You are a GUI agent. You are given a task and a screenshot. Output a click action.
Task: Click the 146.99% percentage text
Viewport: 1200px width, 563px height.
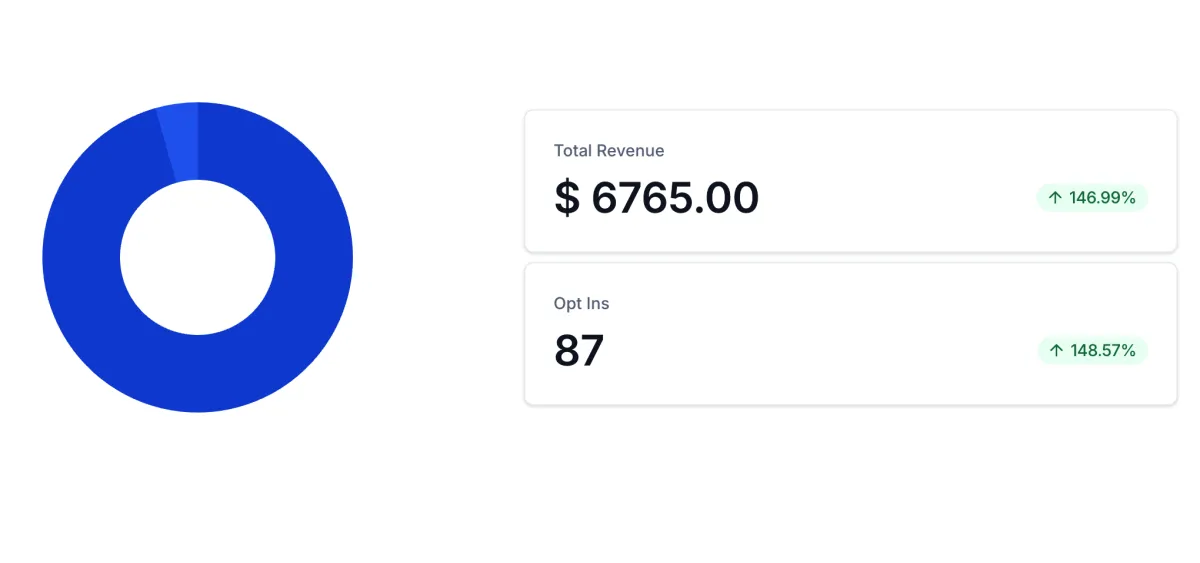click(1102, 198)
